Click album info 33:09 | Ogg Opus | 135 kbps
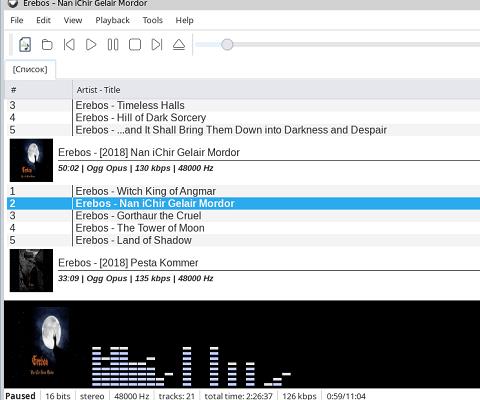The height and width of the screenshot is (400, 480). tap(136, 278)
